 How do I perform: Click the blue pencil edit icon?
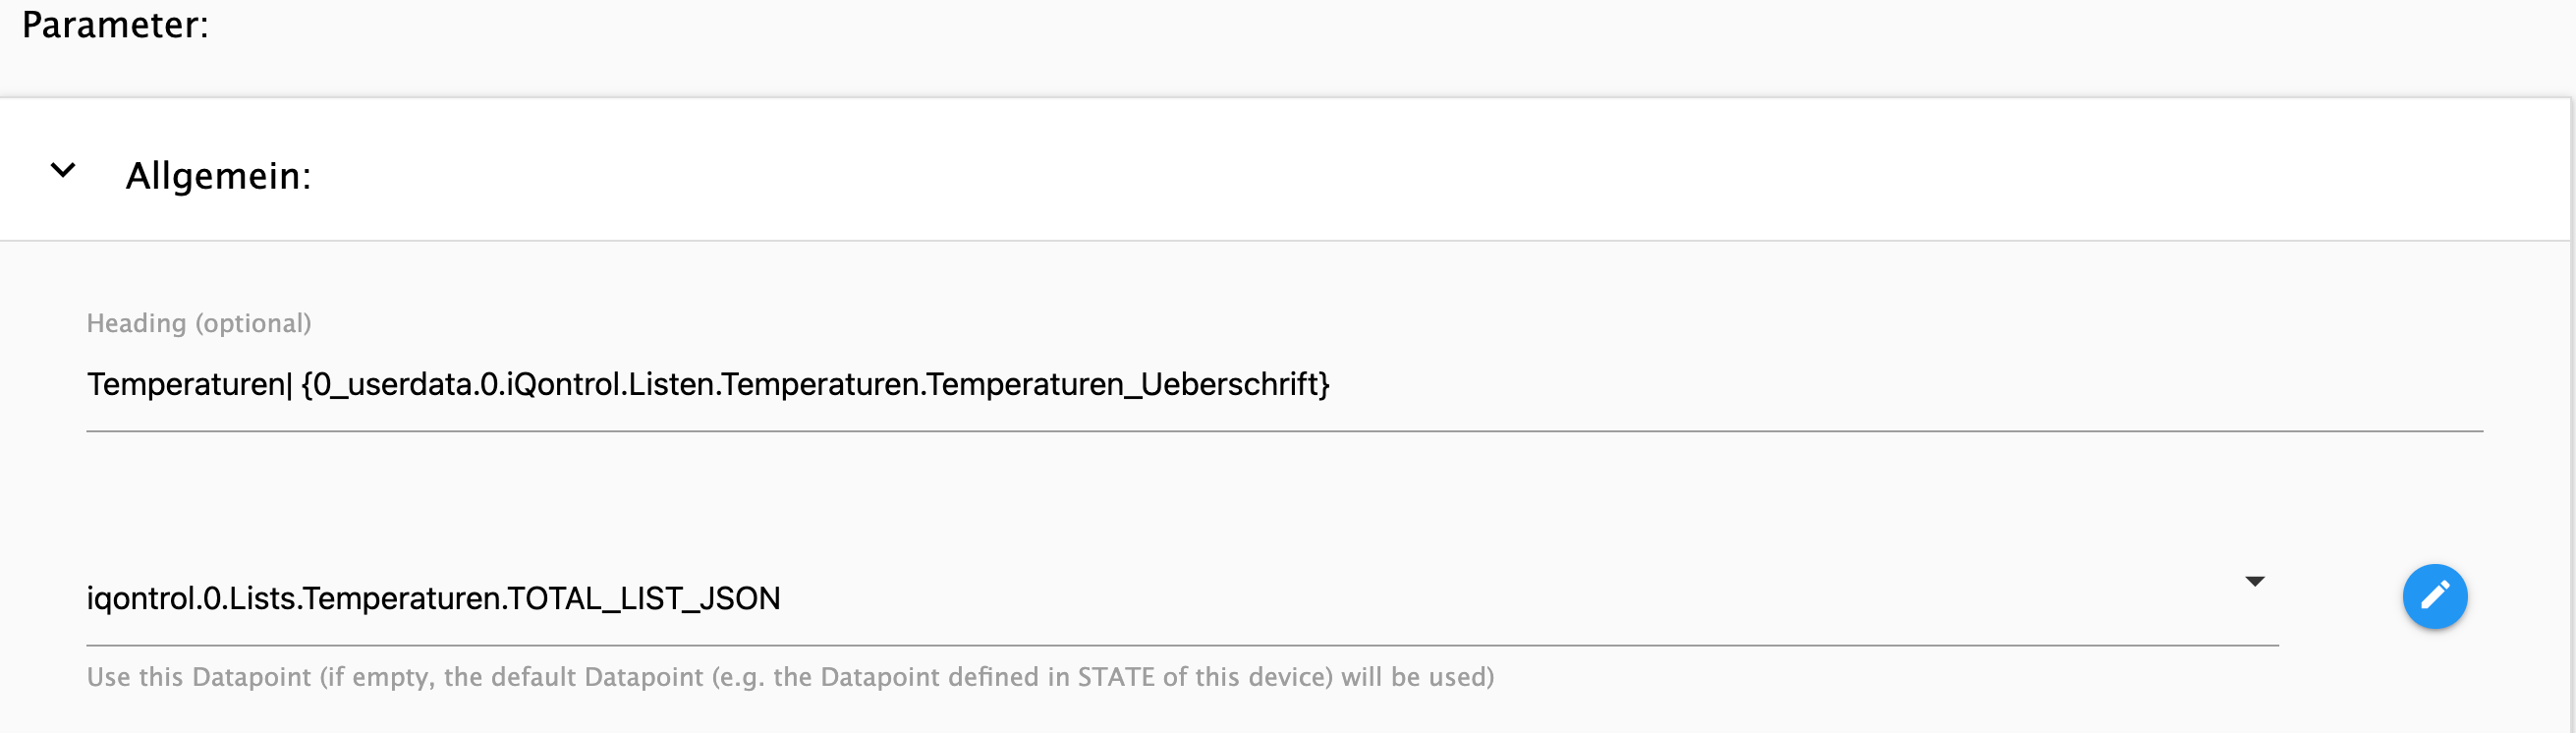coord(2434,597)
